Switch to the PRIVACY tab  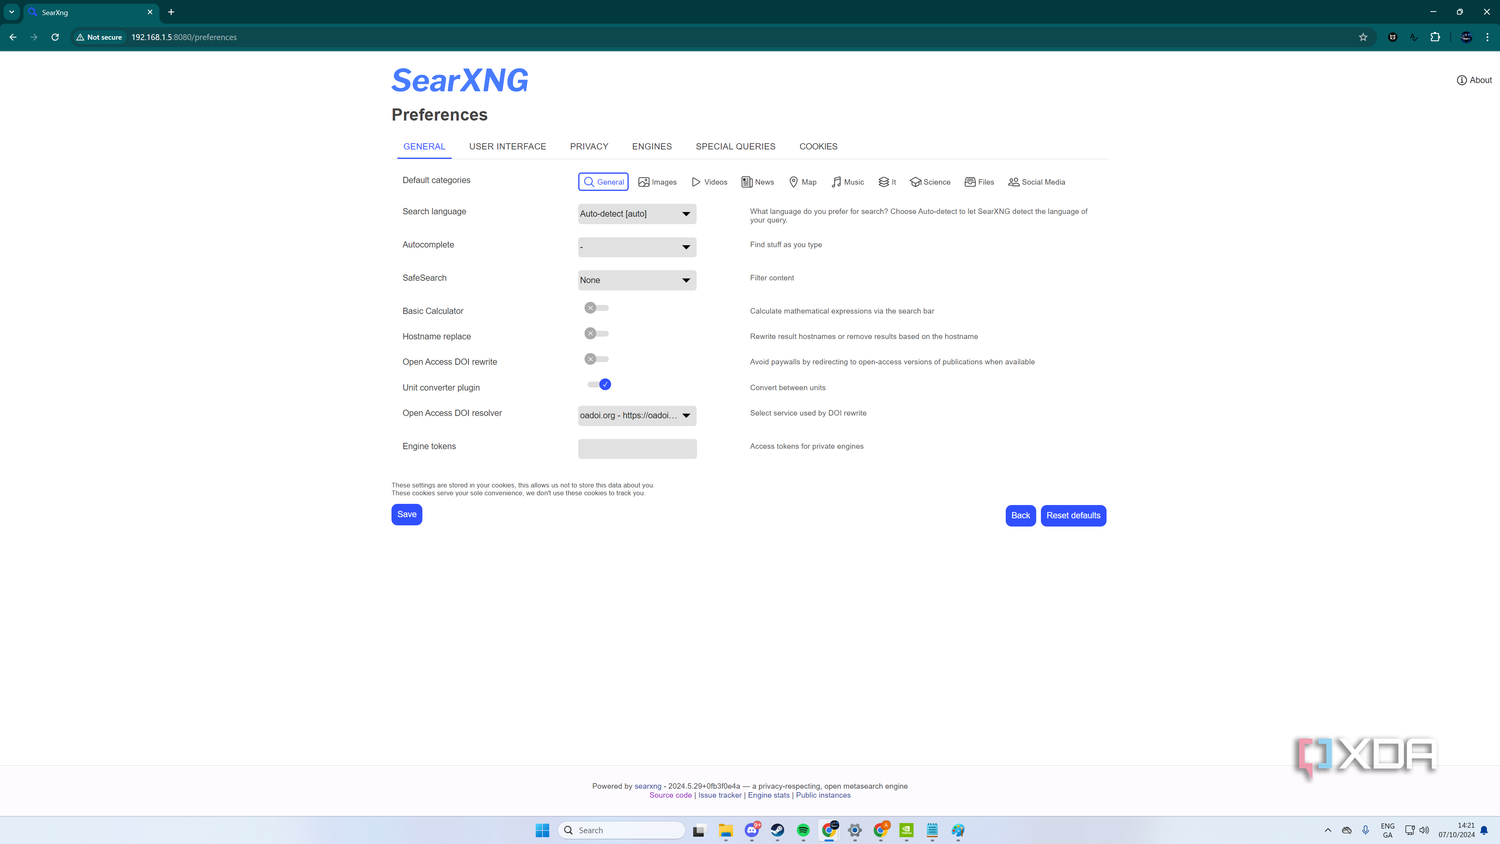click(x=589, y=146)
